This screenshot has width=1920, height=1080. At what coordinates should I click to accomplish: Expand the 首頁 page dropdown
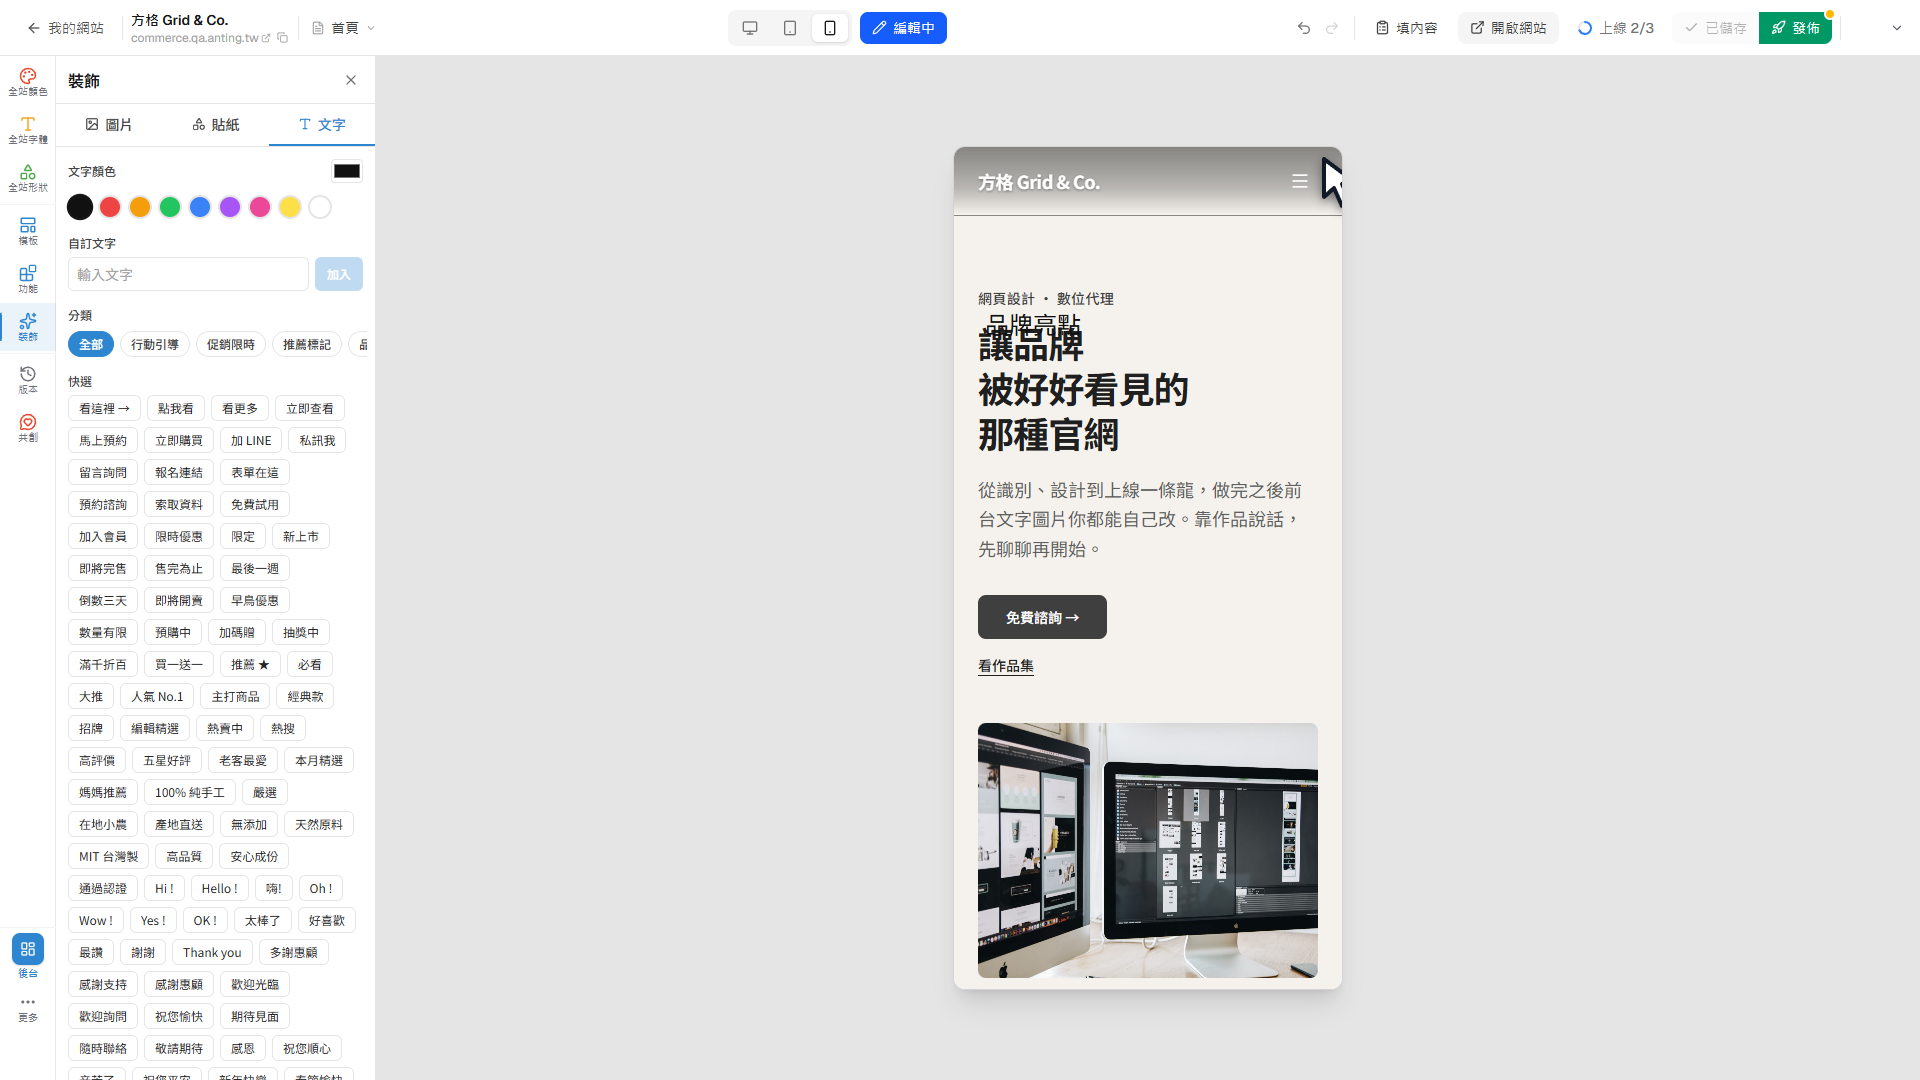(x=344, y=28)
